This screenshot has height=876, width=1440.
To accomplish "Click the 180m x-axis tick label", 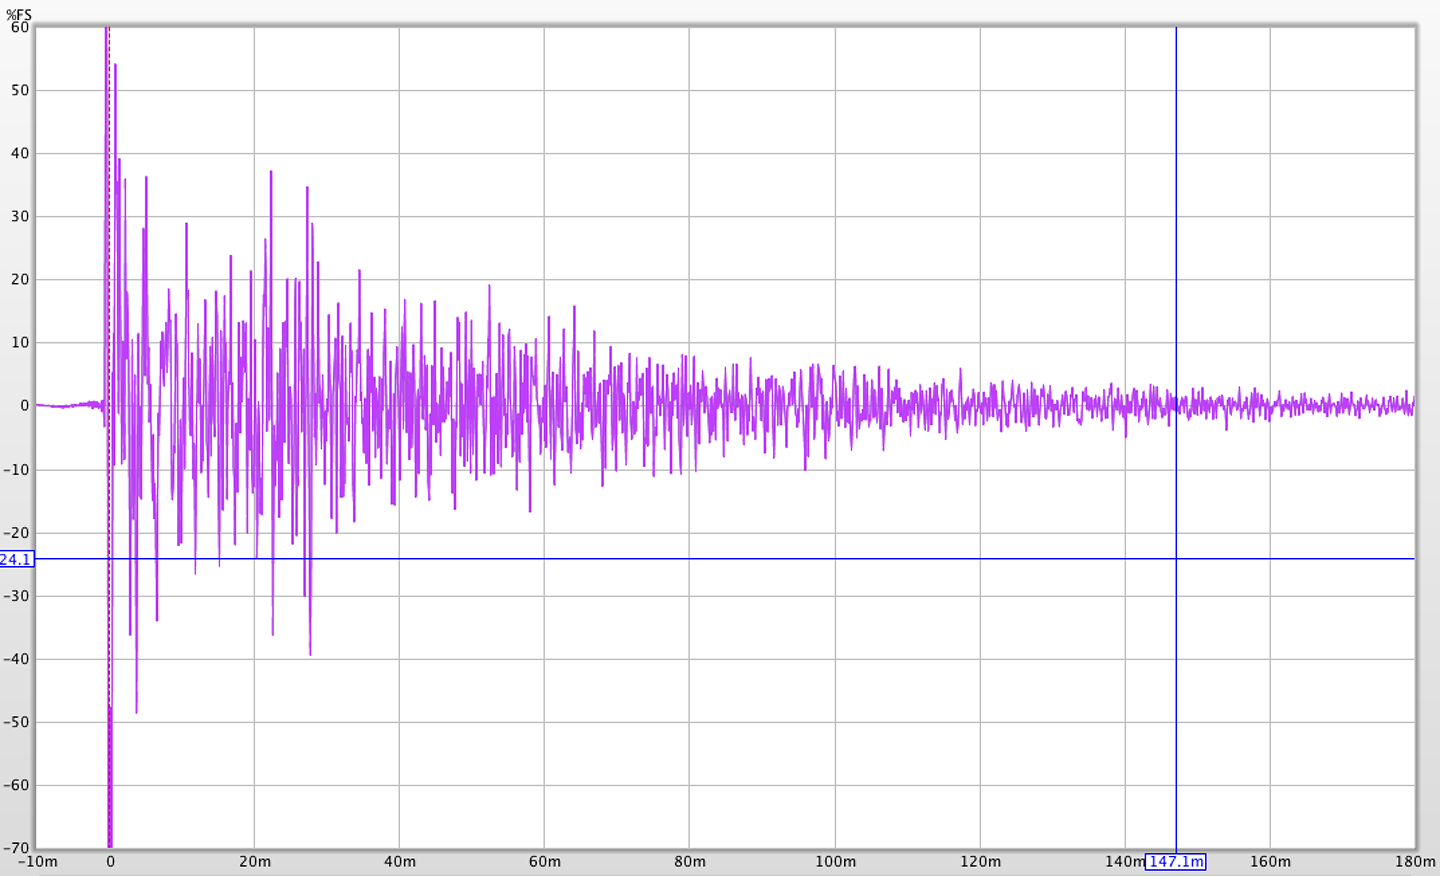I will pos(1416,861).
